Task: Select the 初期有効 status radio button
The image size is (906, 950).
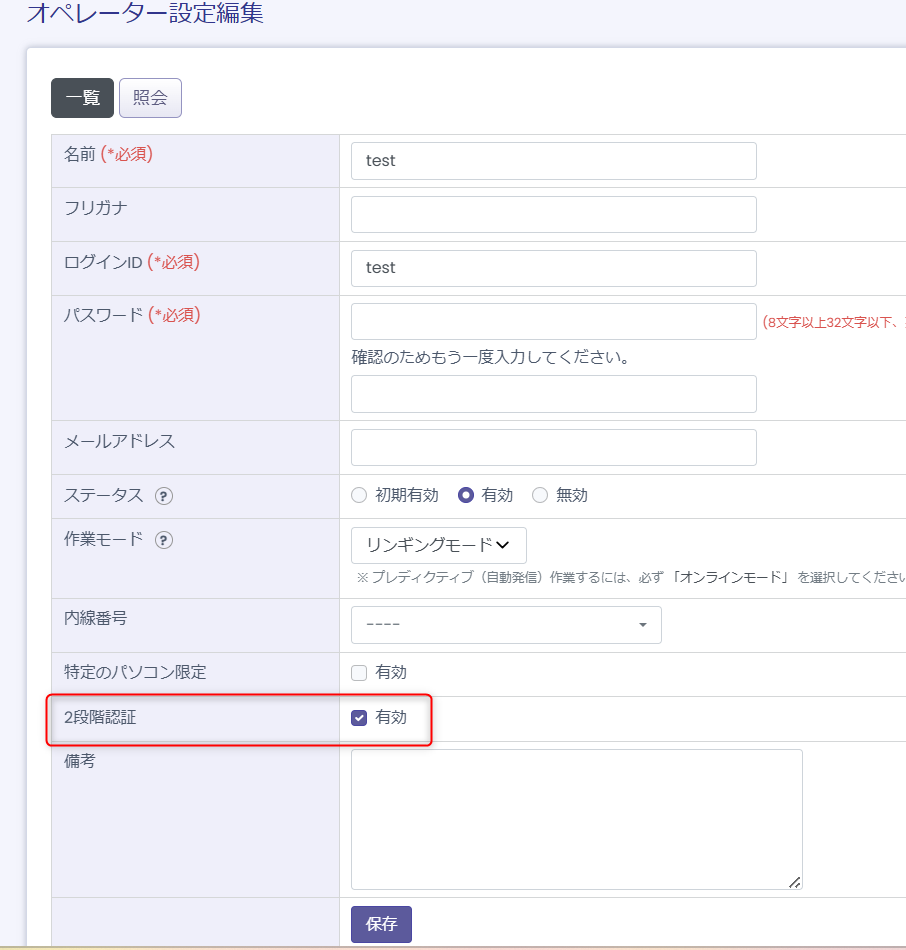Action: pos(360,495)
